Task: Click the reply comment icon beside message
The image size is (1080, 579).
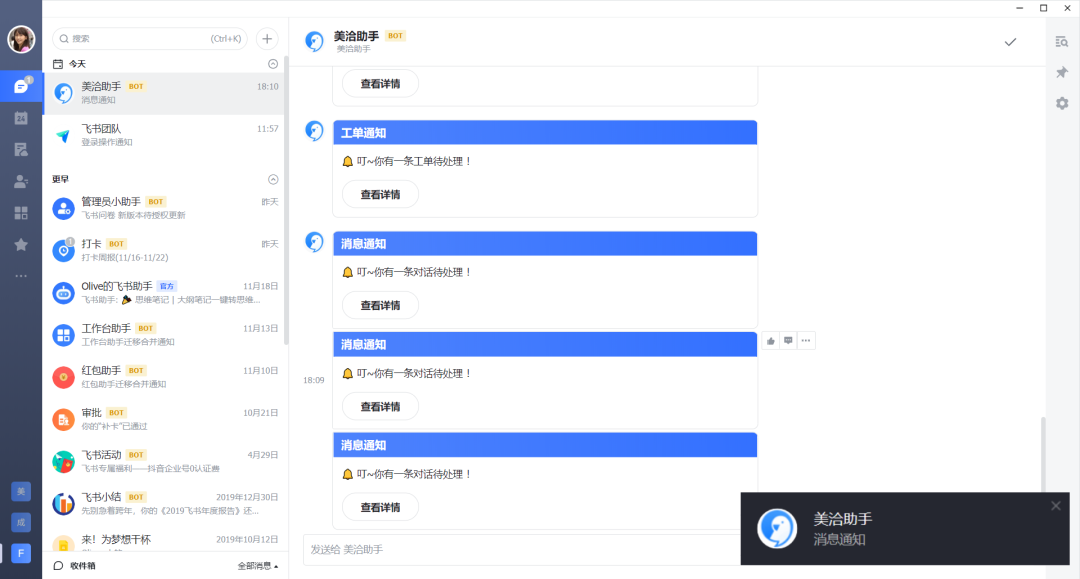Action: click(x=788, y=341)
